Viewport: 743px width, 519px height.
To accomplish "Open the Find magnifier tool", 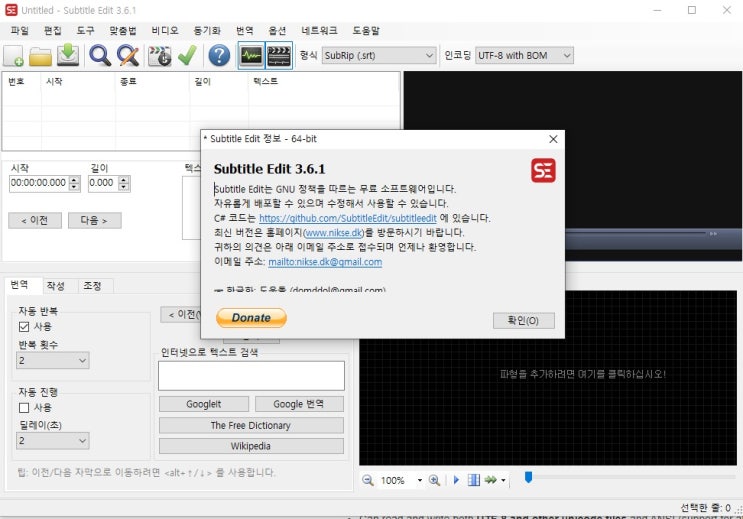I will point(100,55).
